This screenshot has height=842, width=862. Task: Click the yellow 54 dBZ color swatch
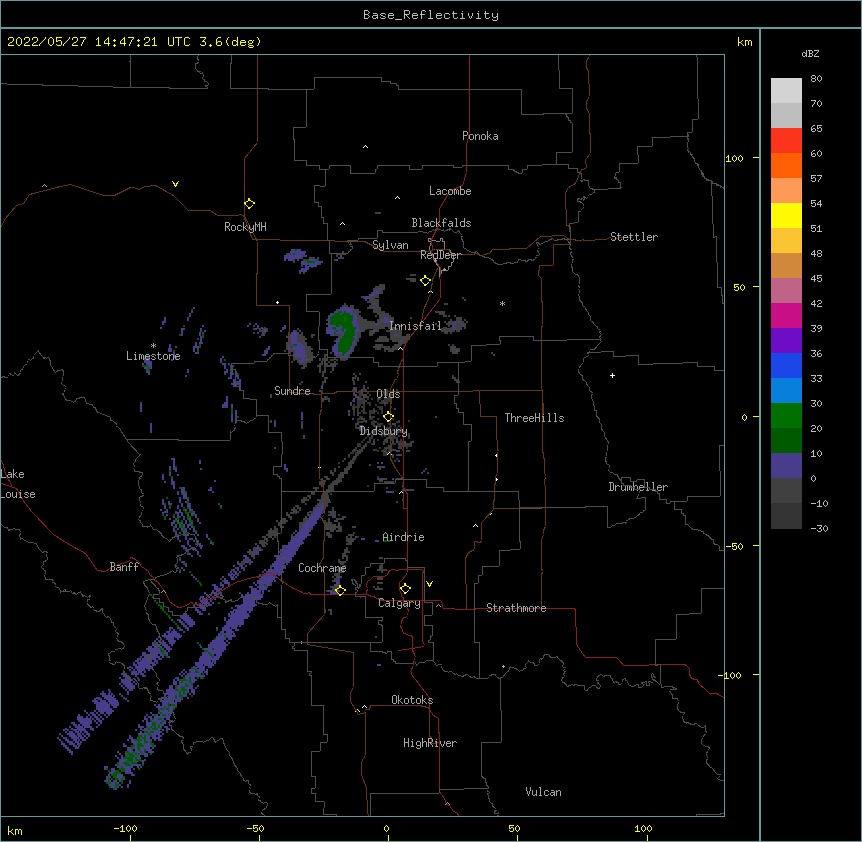coord(786,216)
